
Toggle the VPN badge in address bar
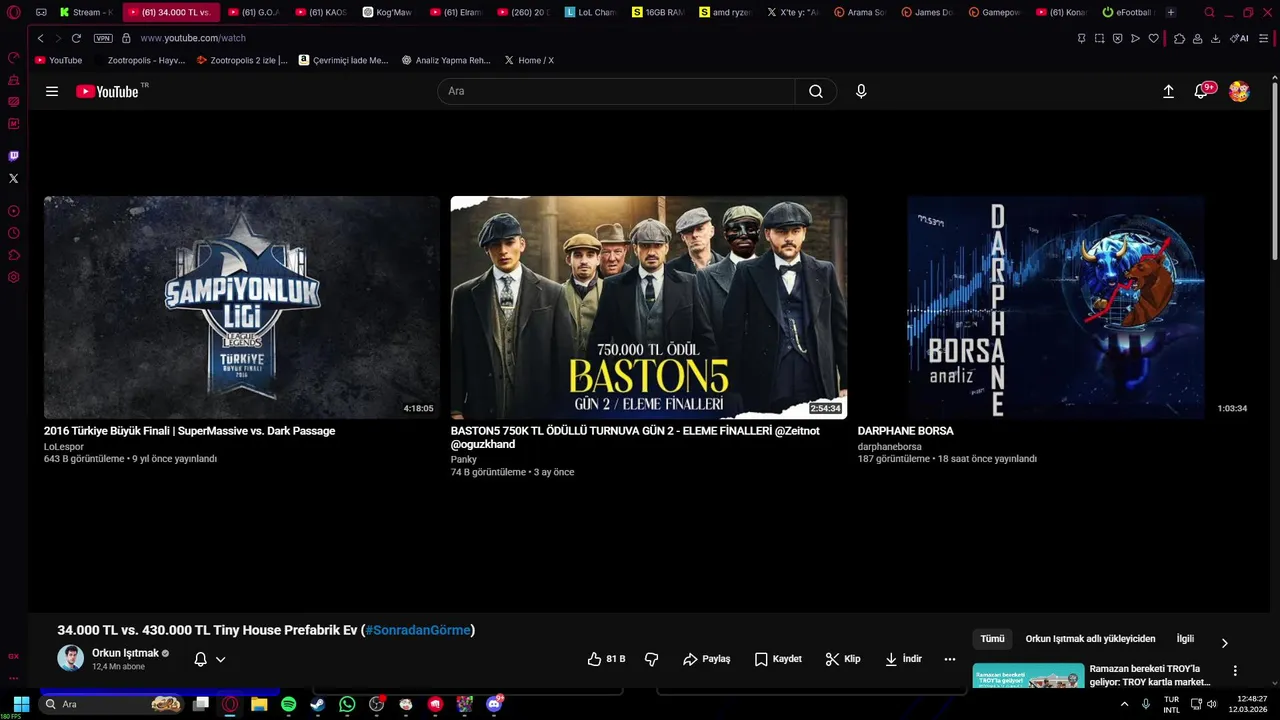tap(103, 38)
